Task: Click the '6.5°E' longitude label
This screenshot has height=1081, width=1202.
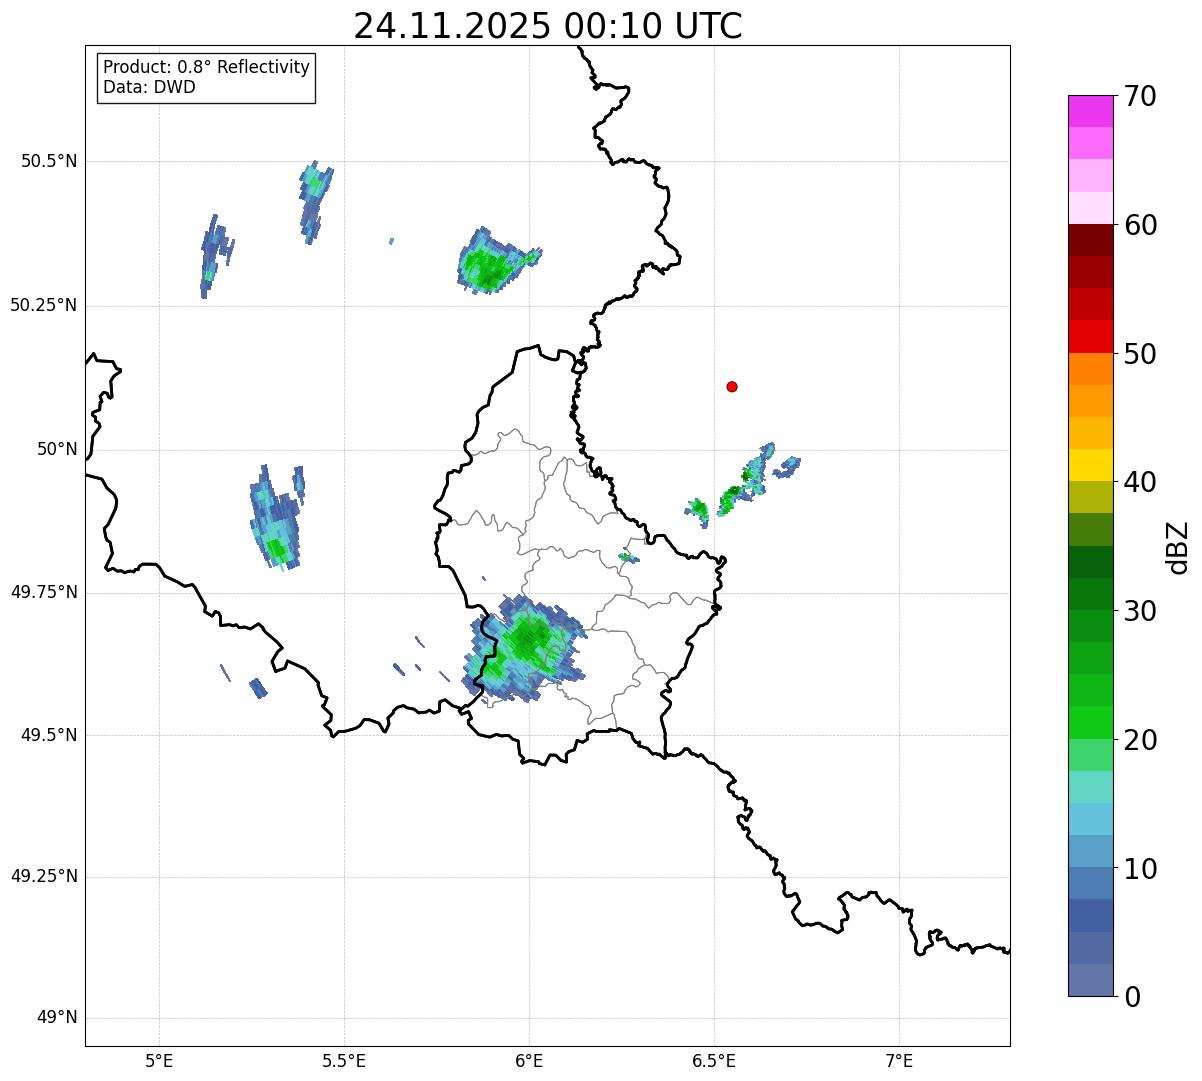Action: click(714, 1060)
